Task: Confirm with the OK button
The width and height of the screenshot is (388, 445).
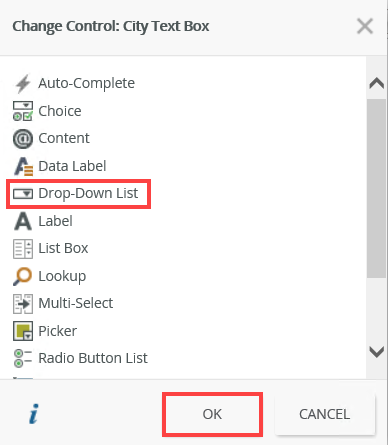Action: pos(212,414)
